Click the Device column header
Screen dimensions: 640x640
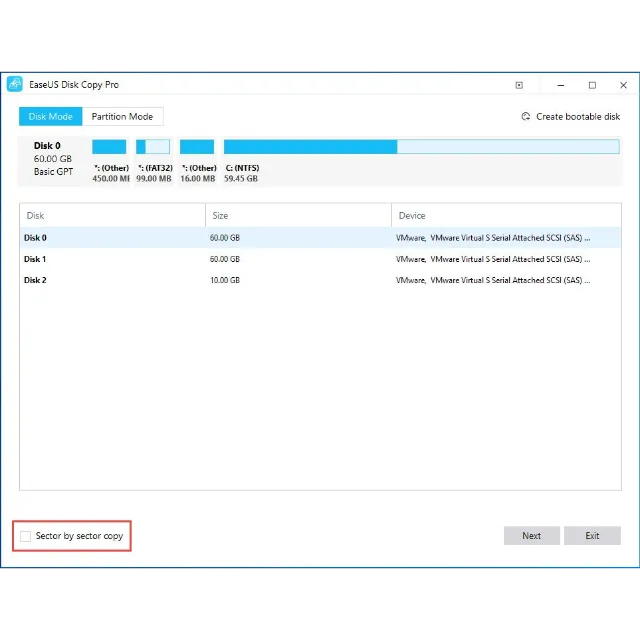[x=506, y=215]
